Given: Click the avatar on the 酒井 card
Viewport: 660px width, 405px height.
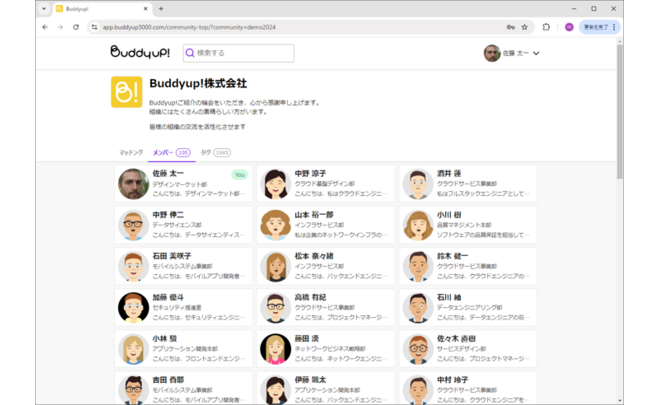Looking at the screenshot, I should (x=418, y=184).
